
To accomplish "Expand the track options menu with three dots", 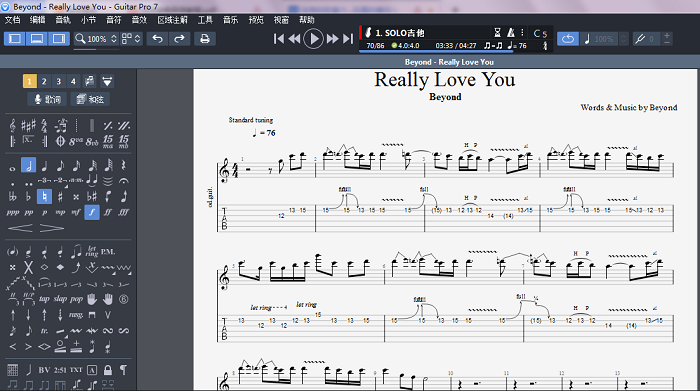I will pyautogui.click(x=522, y=33).
